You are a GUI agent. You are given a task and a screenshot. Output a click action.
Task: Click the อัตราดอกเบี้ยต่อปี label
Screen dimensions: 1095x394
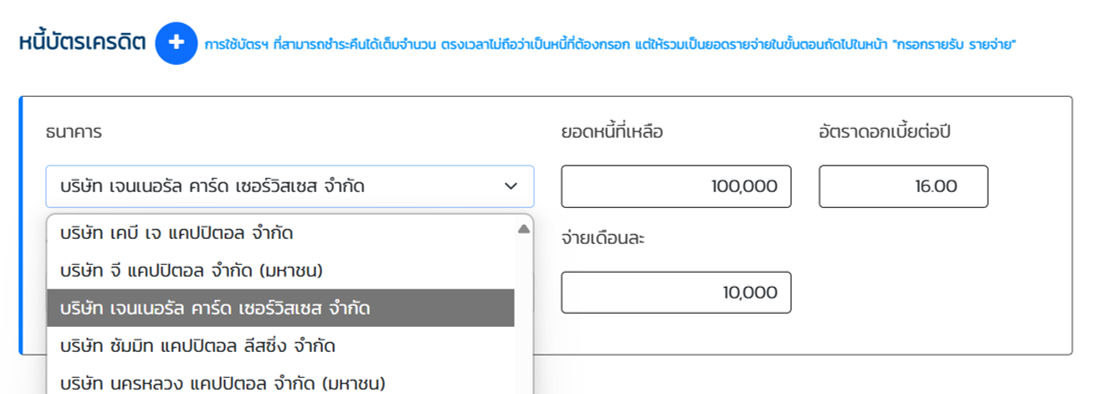click(885, 132)
